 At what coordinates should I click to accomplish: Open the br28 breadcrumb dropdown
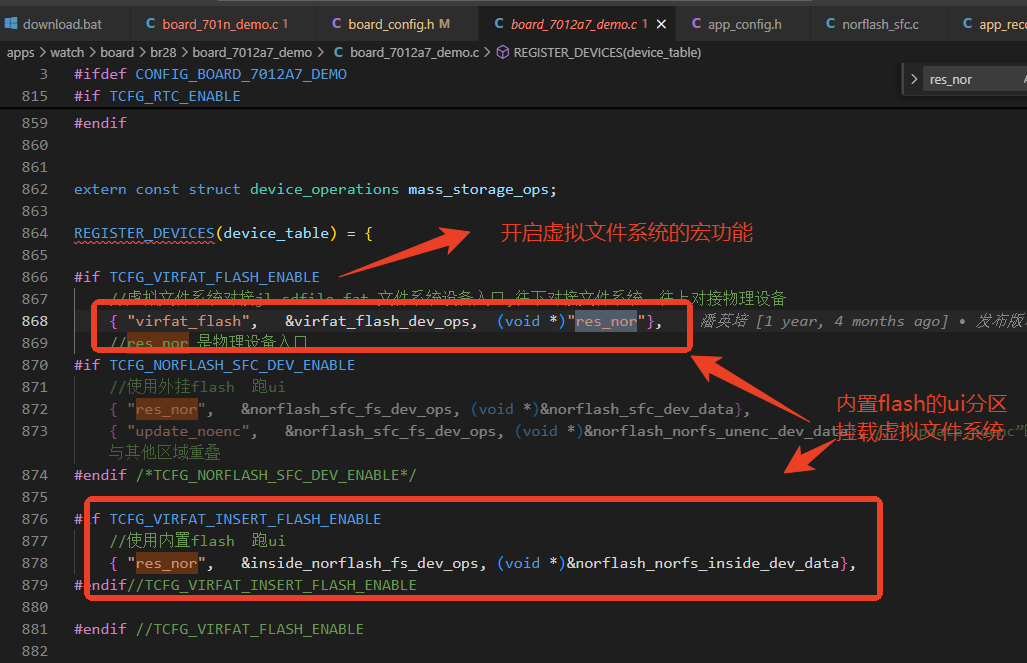[163, 52]
